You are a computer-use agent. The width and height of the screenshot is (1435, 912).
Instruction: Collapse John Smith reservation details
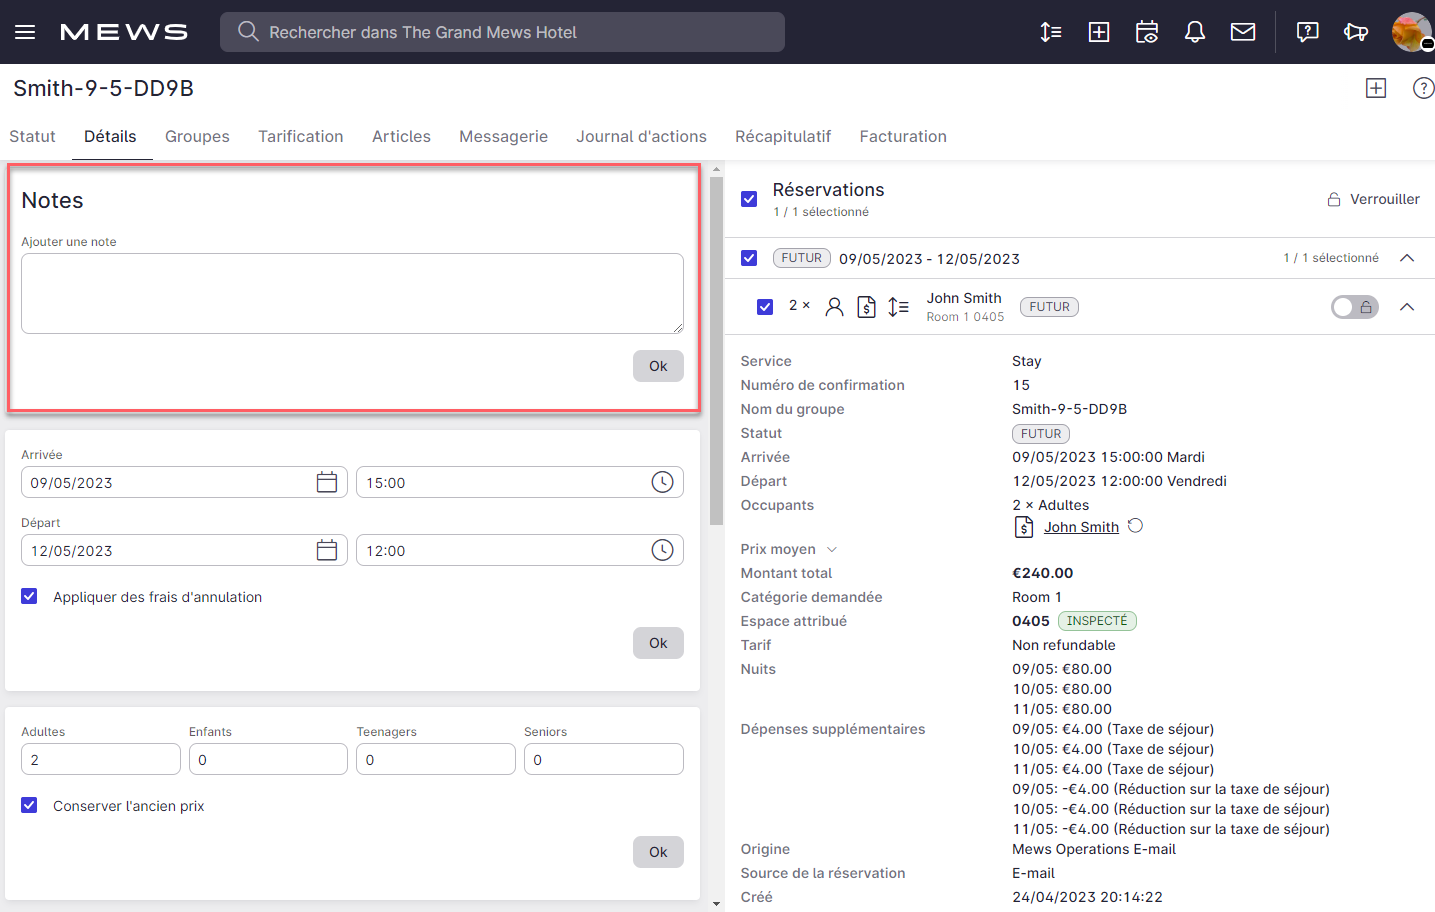(1406, 307)
